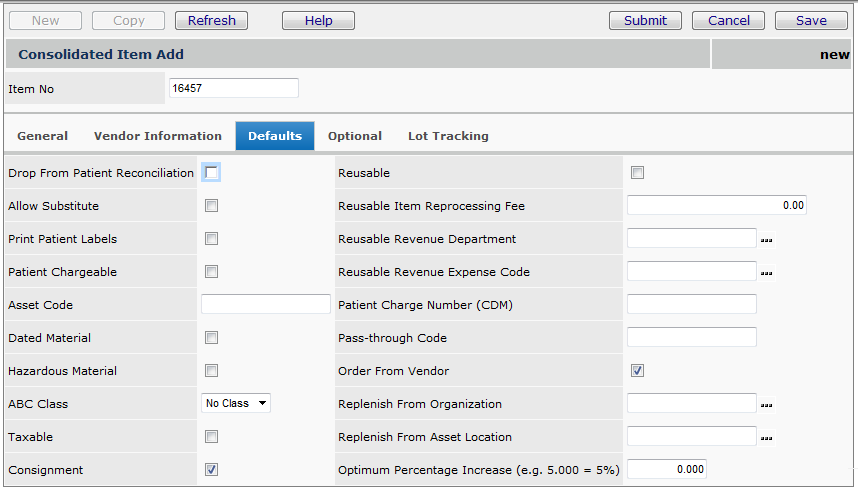This screenshot has width=858, height=497.
Task: Open the Lot Tracking tab
Action: tap(448, 136)
